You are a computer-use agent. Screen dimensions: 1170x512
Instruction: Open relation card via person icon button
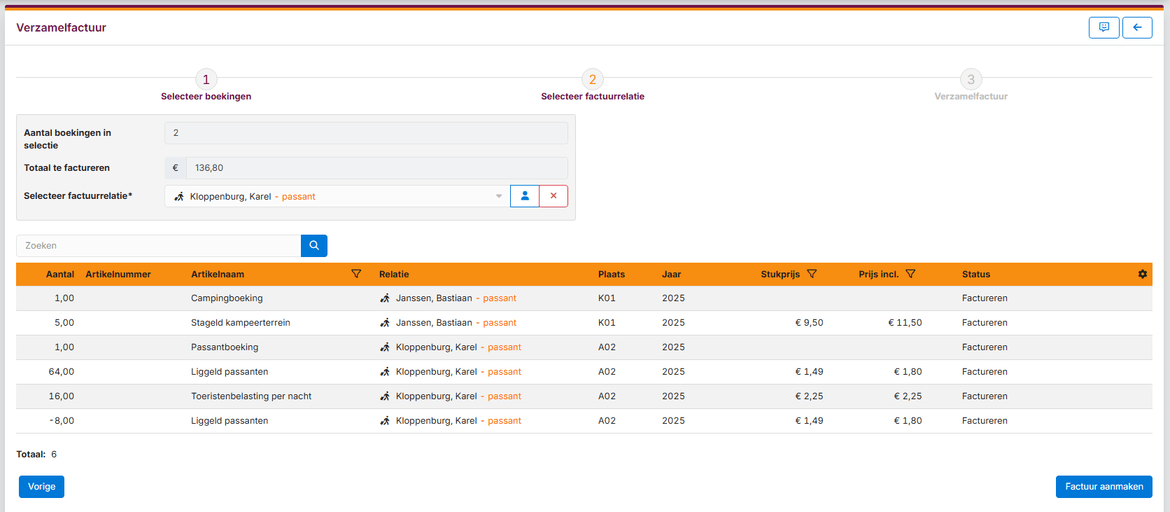tap(525, 196)
